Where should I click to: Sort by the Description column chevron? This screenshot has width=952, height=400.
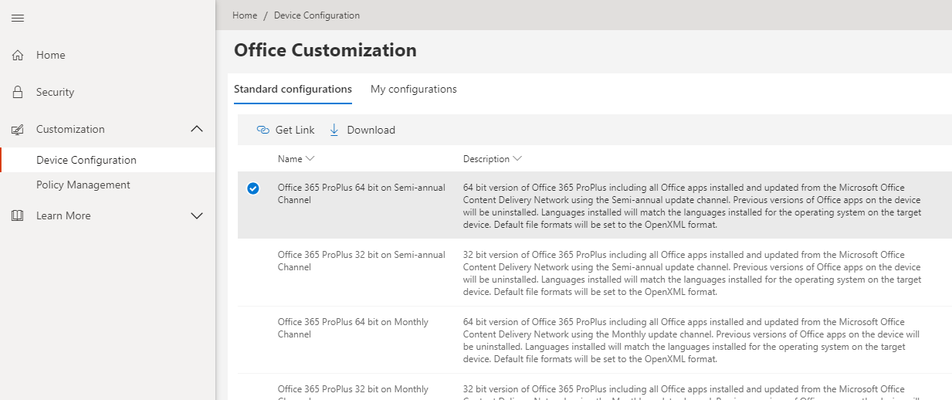517,158
